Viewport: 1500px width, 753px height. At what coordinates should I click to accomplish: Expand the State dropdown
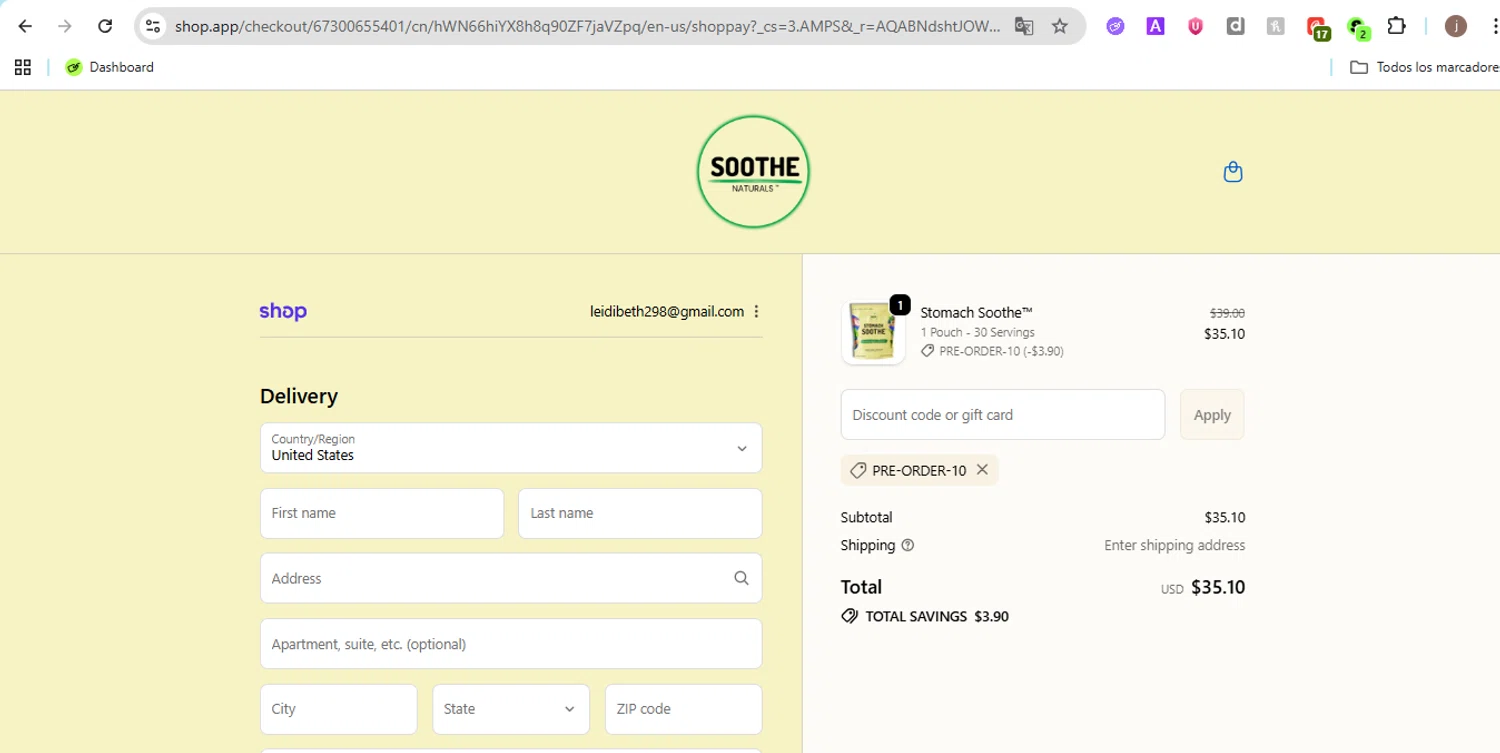[511, 709]
